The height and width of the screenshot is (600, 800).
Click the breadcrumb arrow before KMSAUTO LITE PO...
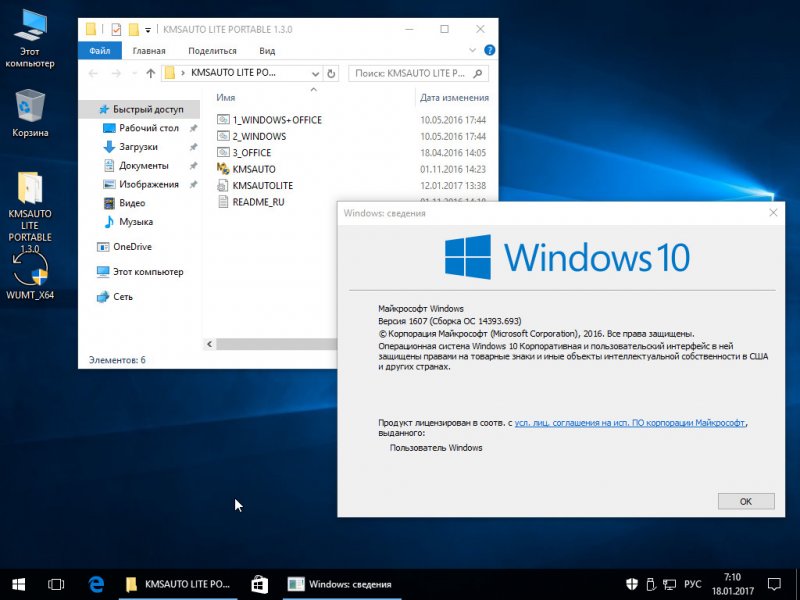pyautogui.click(x=183, y=73)
